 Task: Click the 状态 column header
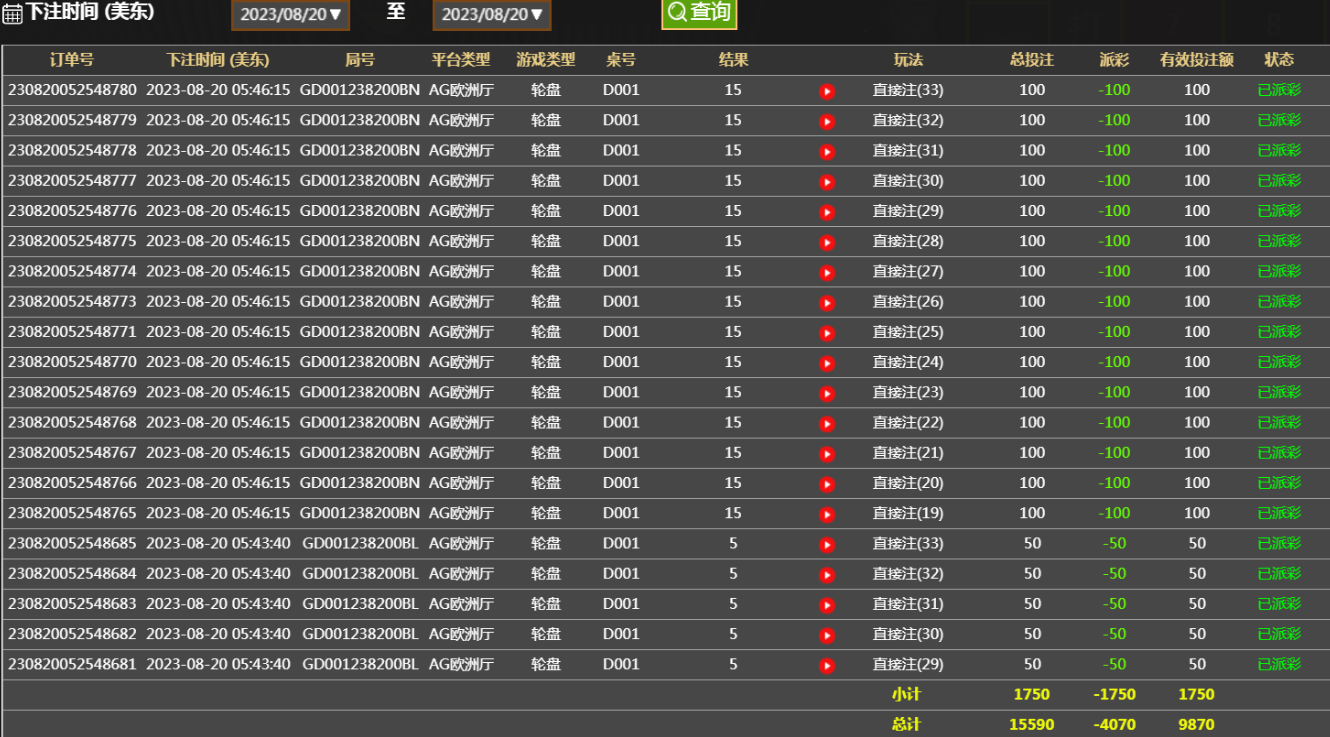click(1279, 60)
